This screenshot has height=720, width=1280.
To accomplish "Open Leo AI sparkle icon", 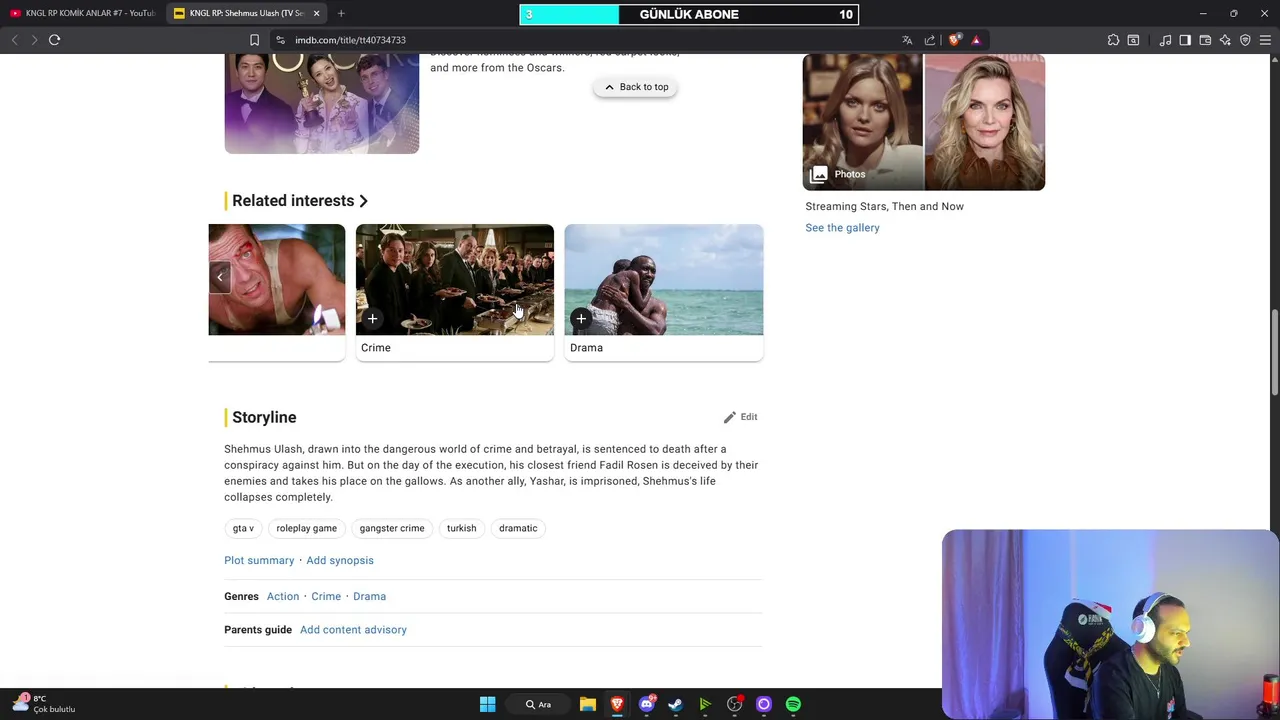I will tap(1225, 40).
